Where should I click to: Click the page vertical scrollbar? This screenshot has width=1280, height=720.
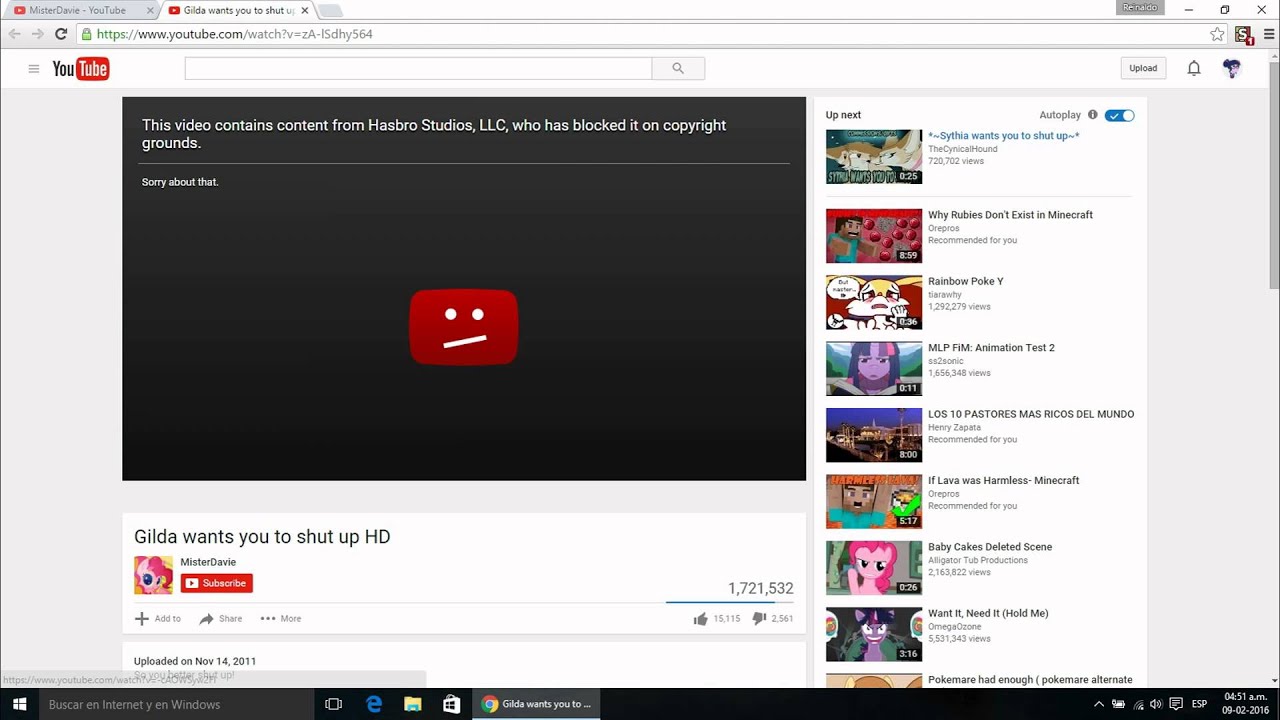click(1274, 370)
